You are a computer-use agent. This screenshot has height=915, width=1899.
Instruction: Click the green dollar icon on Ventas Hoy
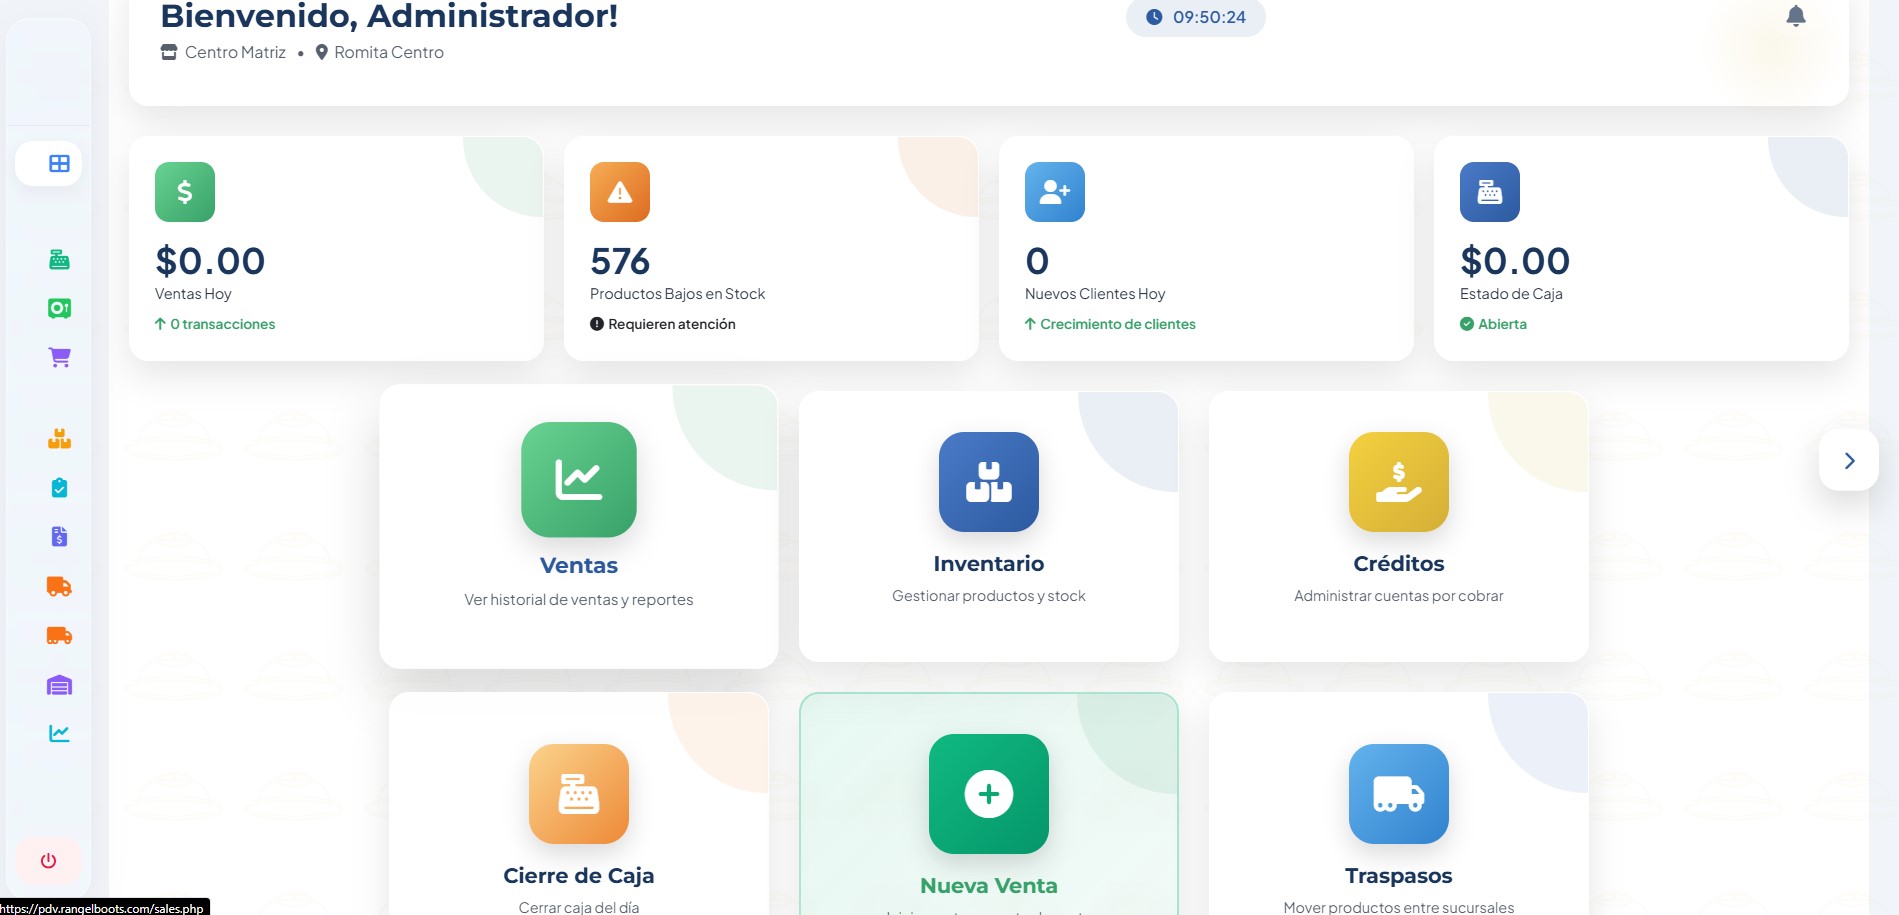[185, 192]
